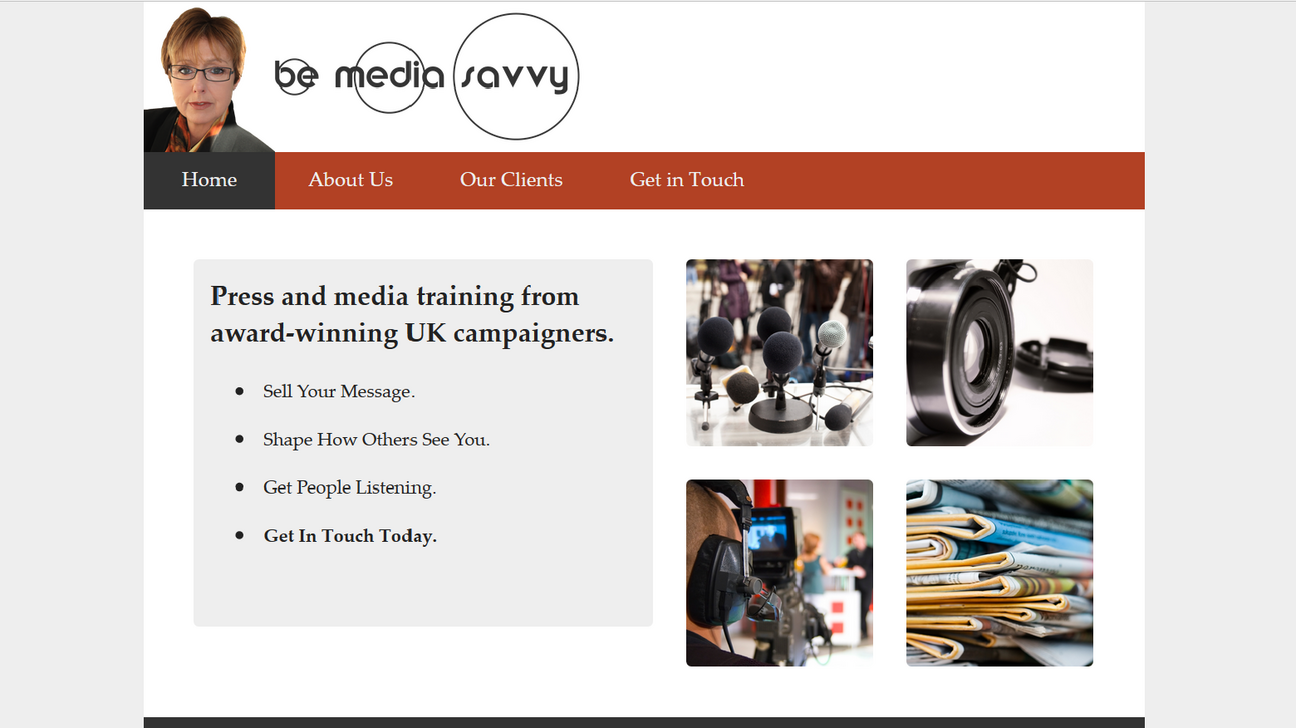Click the Home navigation tab
This screenshot has height=728, width=1296.
click(209, 180)
